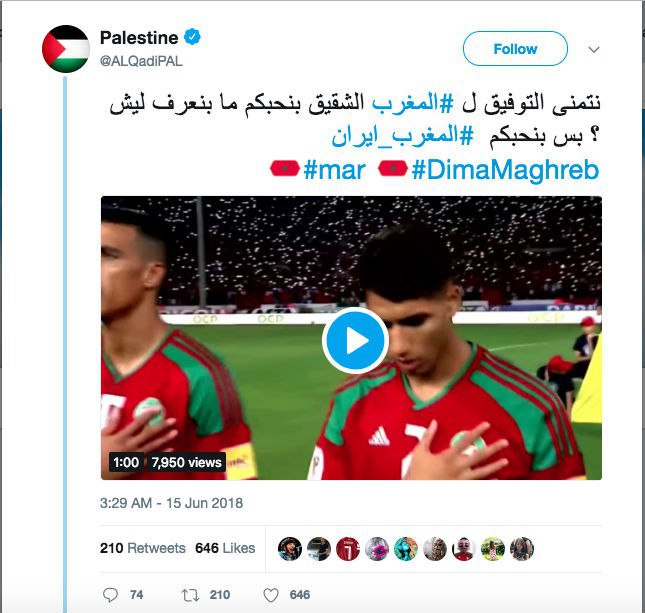
Task: Open the #mar hashtag
Action: 334,170
